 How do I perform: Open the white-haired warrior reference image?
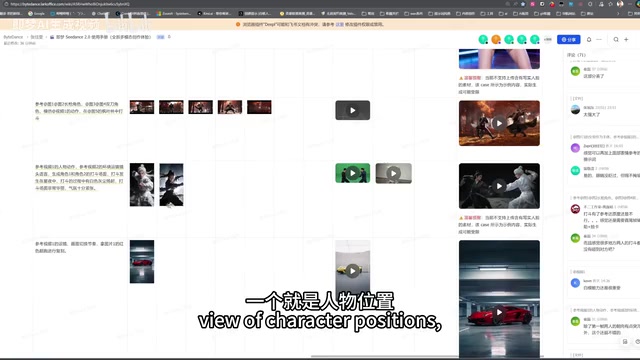(142, 184)
